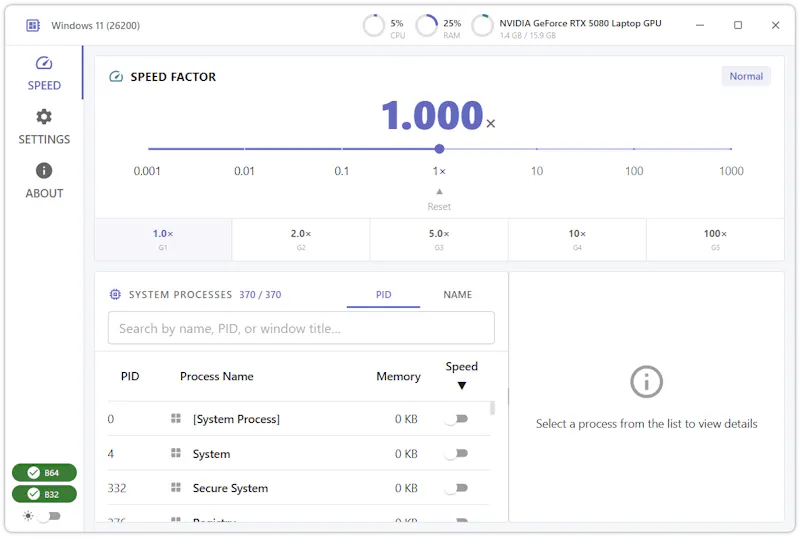This screenshot has width=800, height=537.
Task: Click the app logo icon in title bar
Action: click(x=33, y=25)
